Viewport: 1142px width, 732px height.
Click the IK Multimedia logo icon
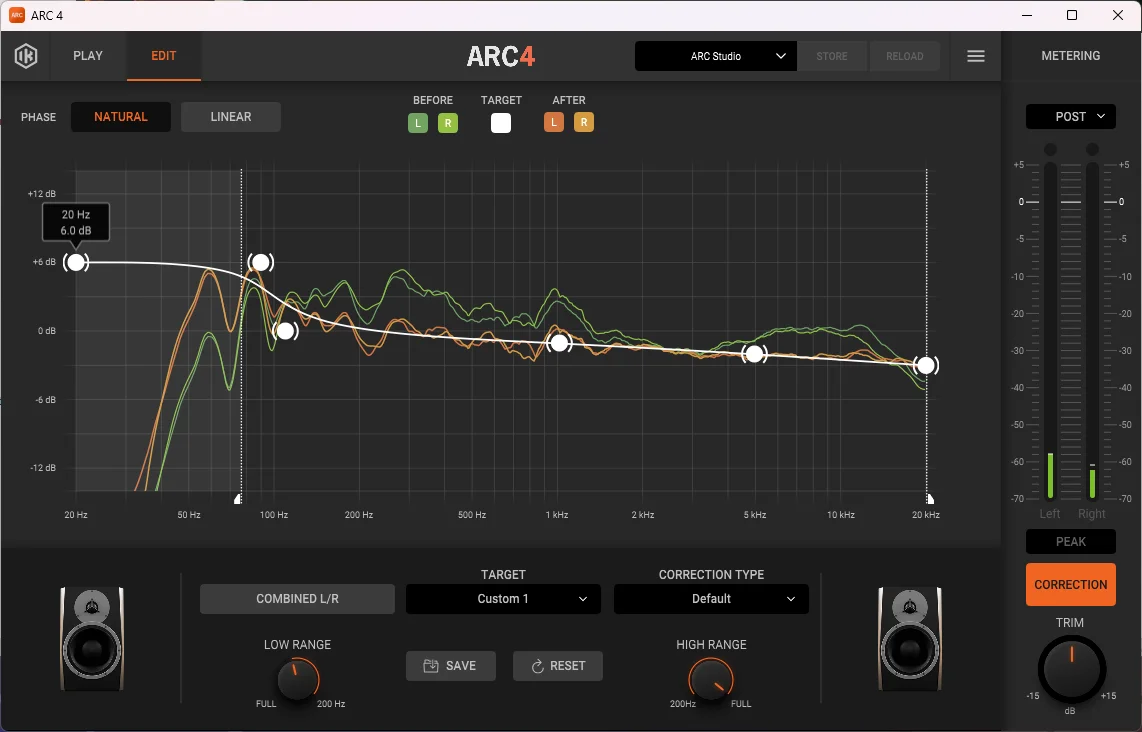pos(25,56)
